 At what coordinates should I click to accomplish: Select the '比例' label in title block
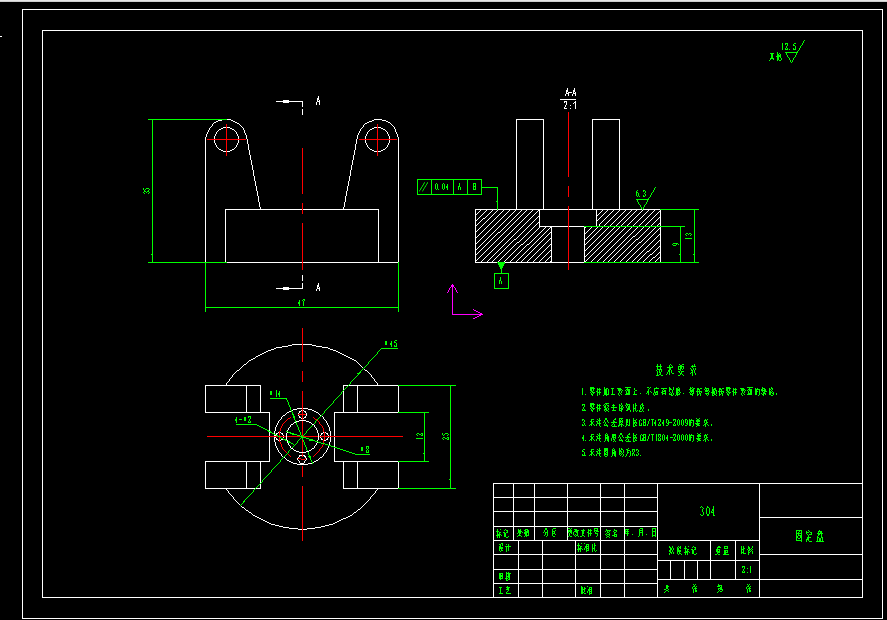(x=747, y=550)
